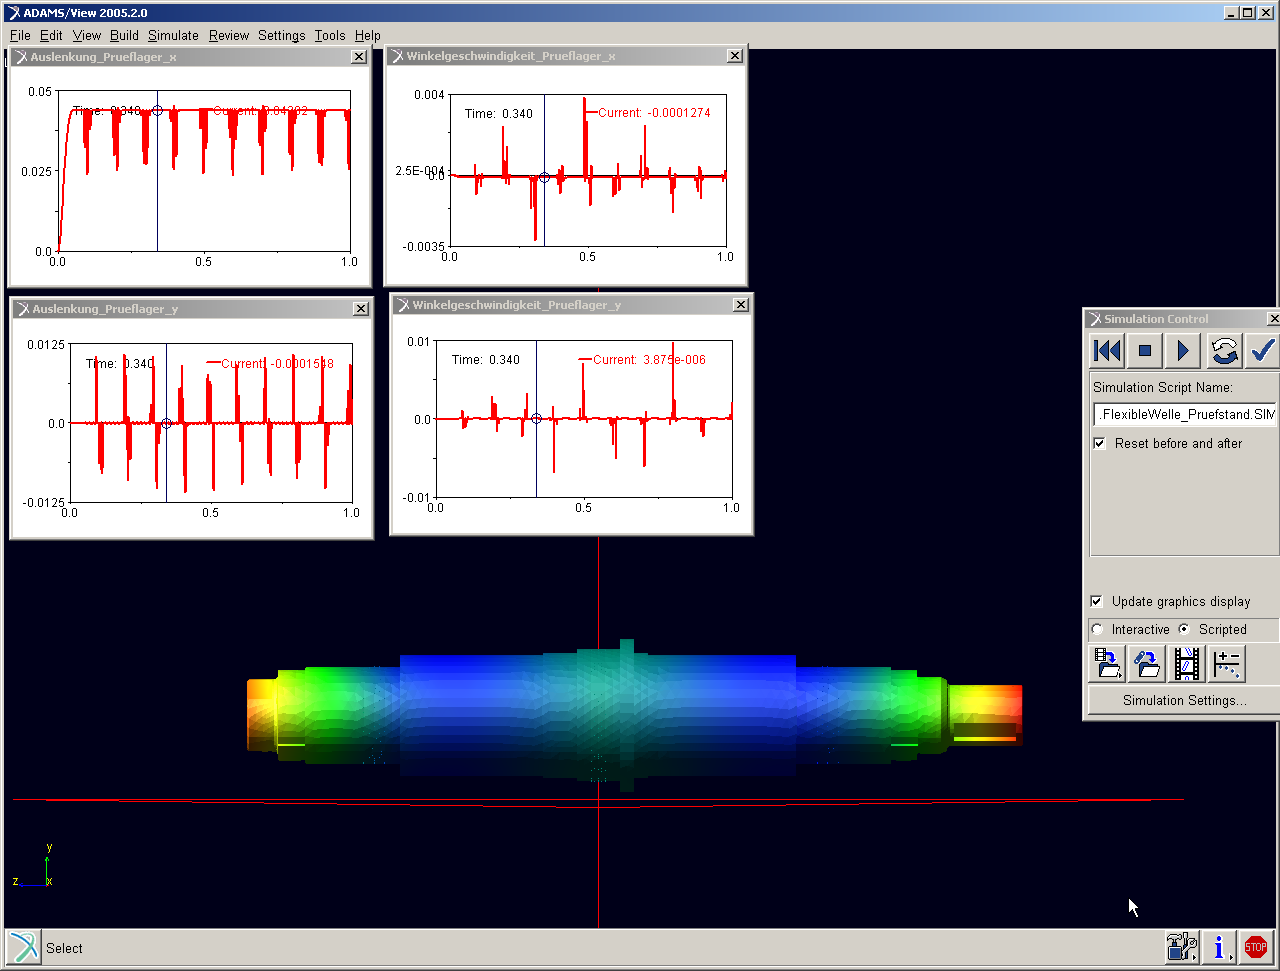Screen dimensions: 1280x971
Task: Open the Simulate menu
Action: [173, 35]
